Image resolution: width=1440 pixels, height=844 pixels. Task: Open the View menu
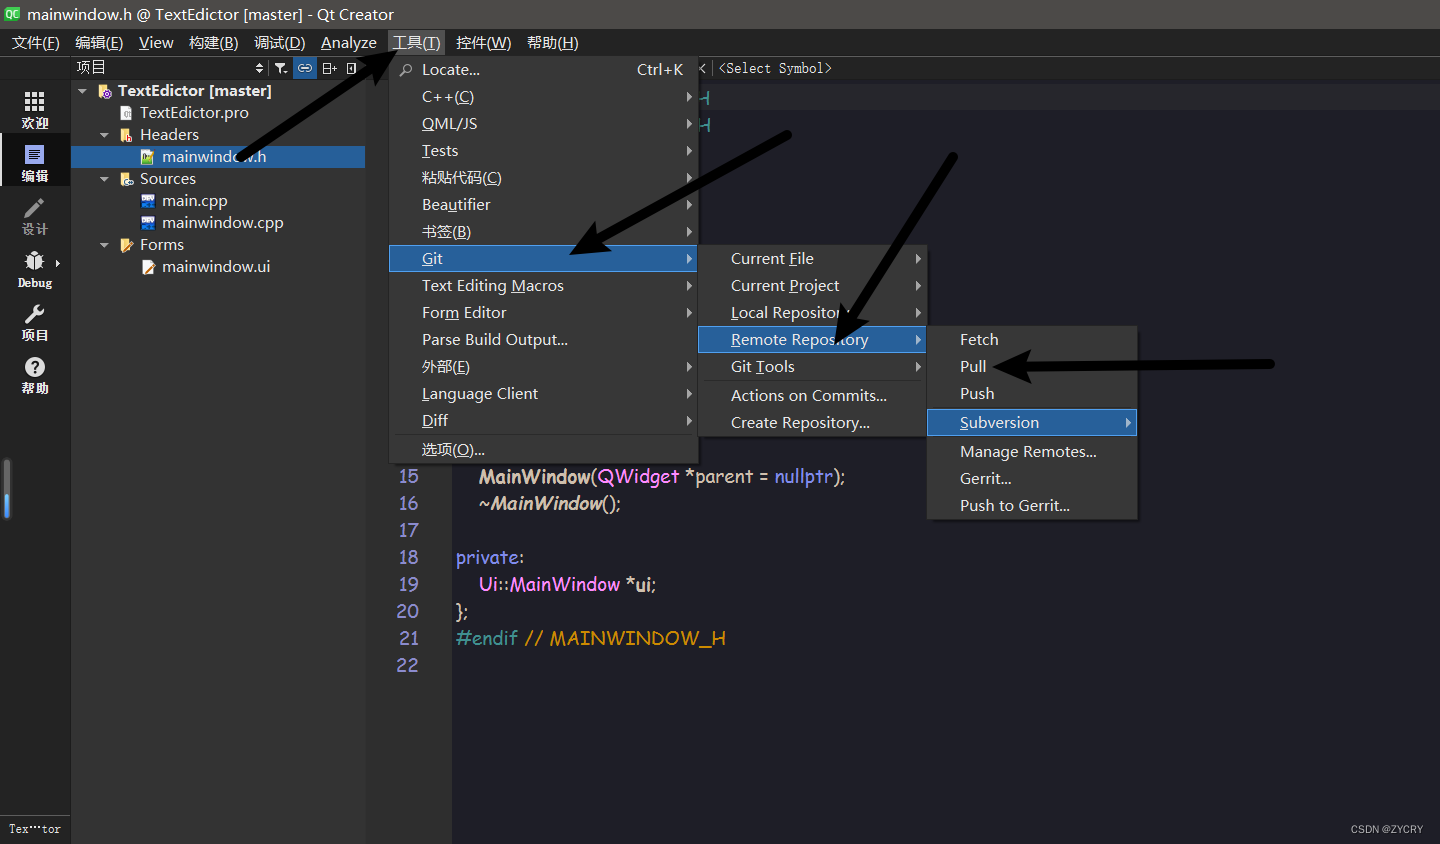[x=156, y=42]
